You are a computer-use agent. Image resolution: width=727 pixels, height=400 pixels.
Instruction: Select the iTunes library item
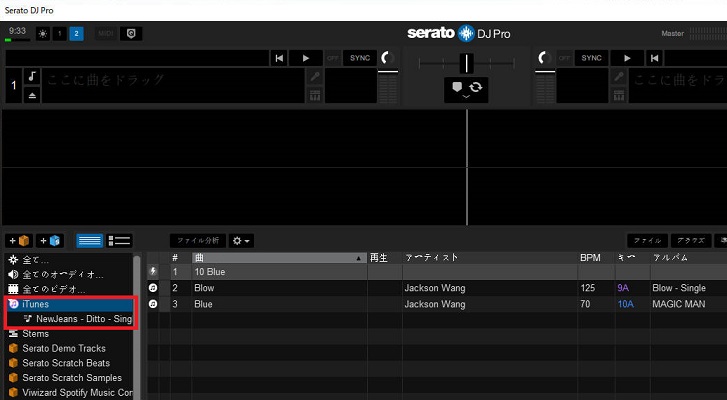coord(70,304)
